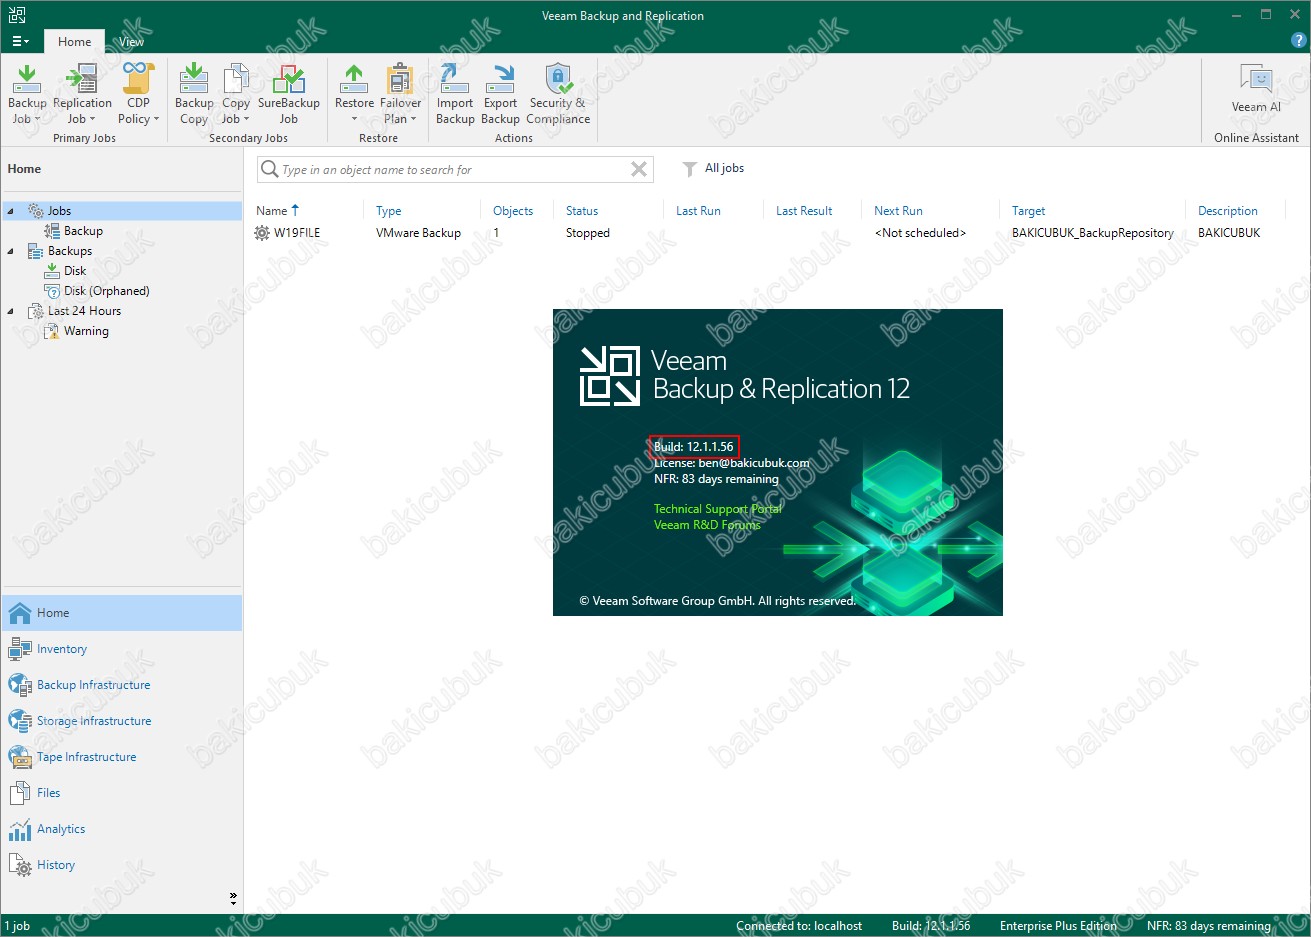Clear the search field with X

(639, 169)
